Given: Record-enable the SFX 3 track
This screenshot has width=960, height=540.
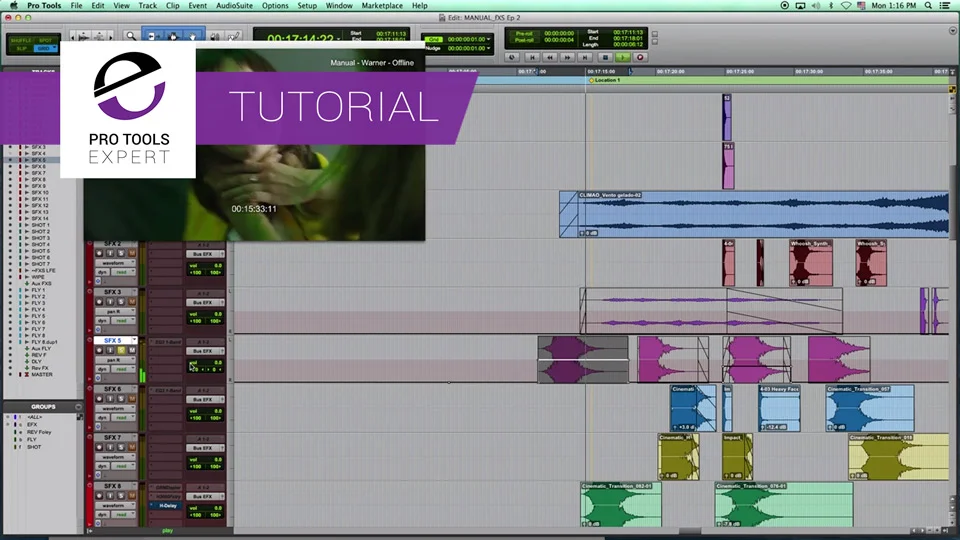Looking at the screenshot, I should pyautogui.click(x=99, y=302).
